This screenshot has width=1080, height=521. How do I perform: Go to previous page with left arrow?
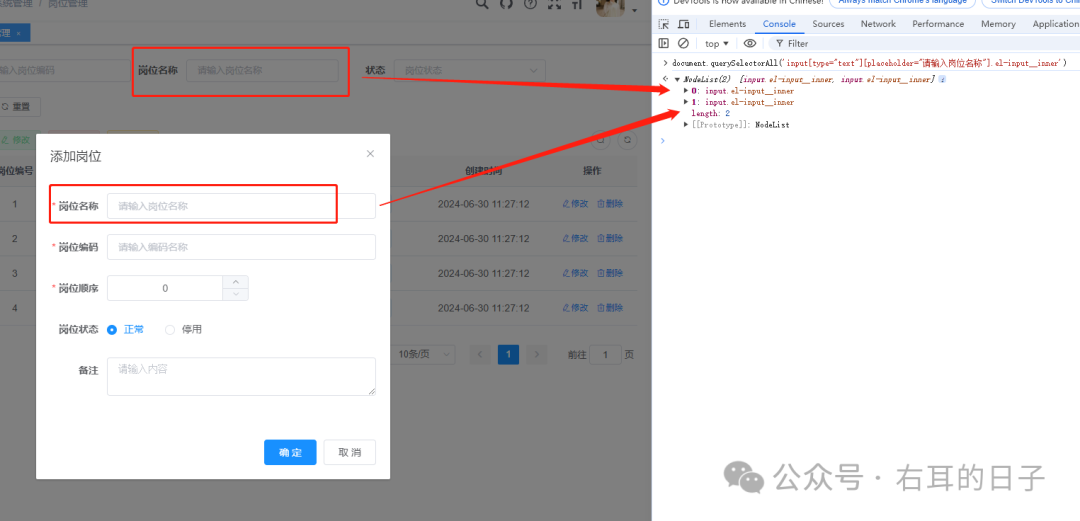481,355
